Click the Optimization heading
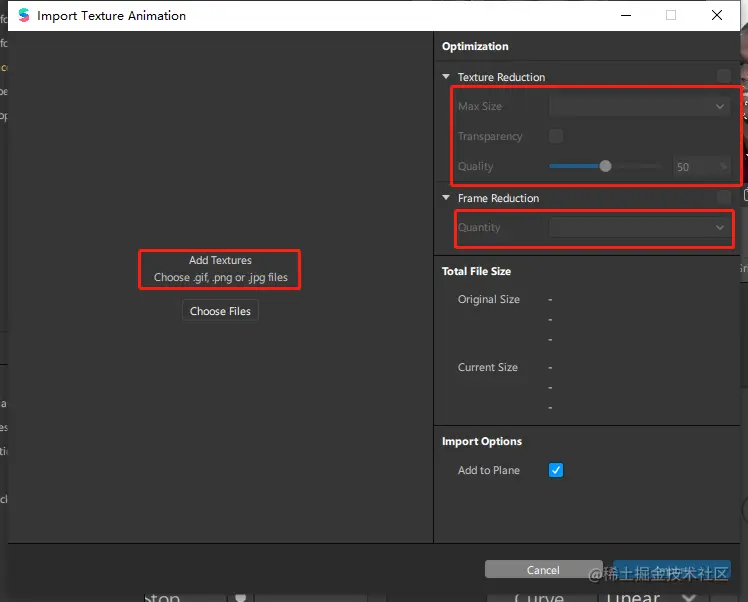 pyautogui.click(x=475, y=46)
